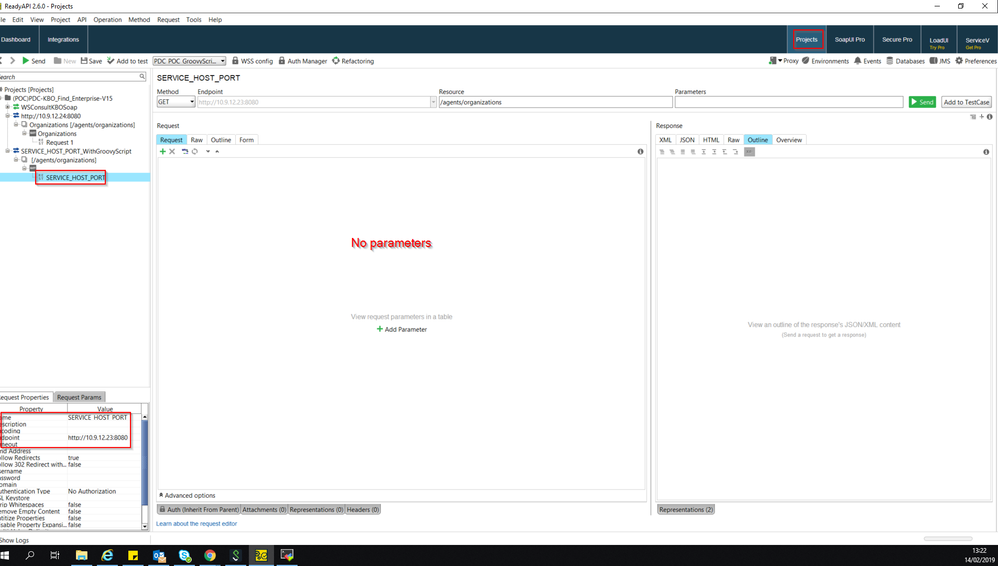Open the Learn about the request editor link
998x566 pixels.
point(196,524)
